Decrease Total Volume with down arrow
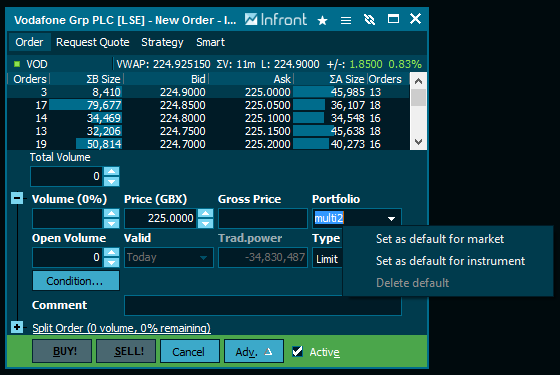 pos(111,181)
